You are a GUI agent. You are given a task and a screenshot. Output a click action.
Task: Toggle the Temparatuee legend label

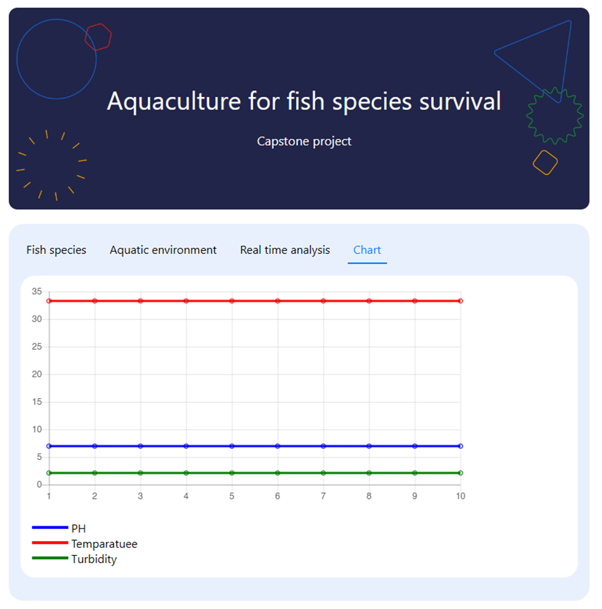tap(104, 544)
